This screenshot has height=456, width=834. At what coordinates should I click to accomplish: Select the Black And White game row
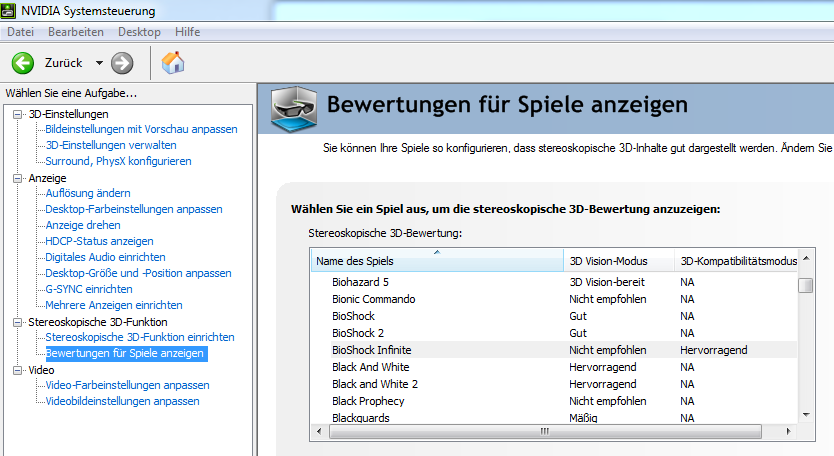(554, 367)
